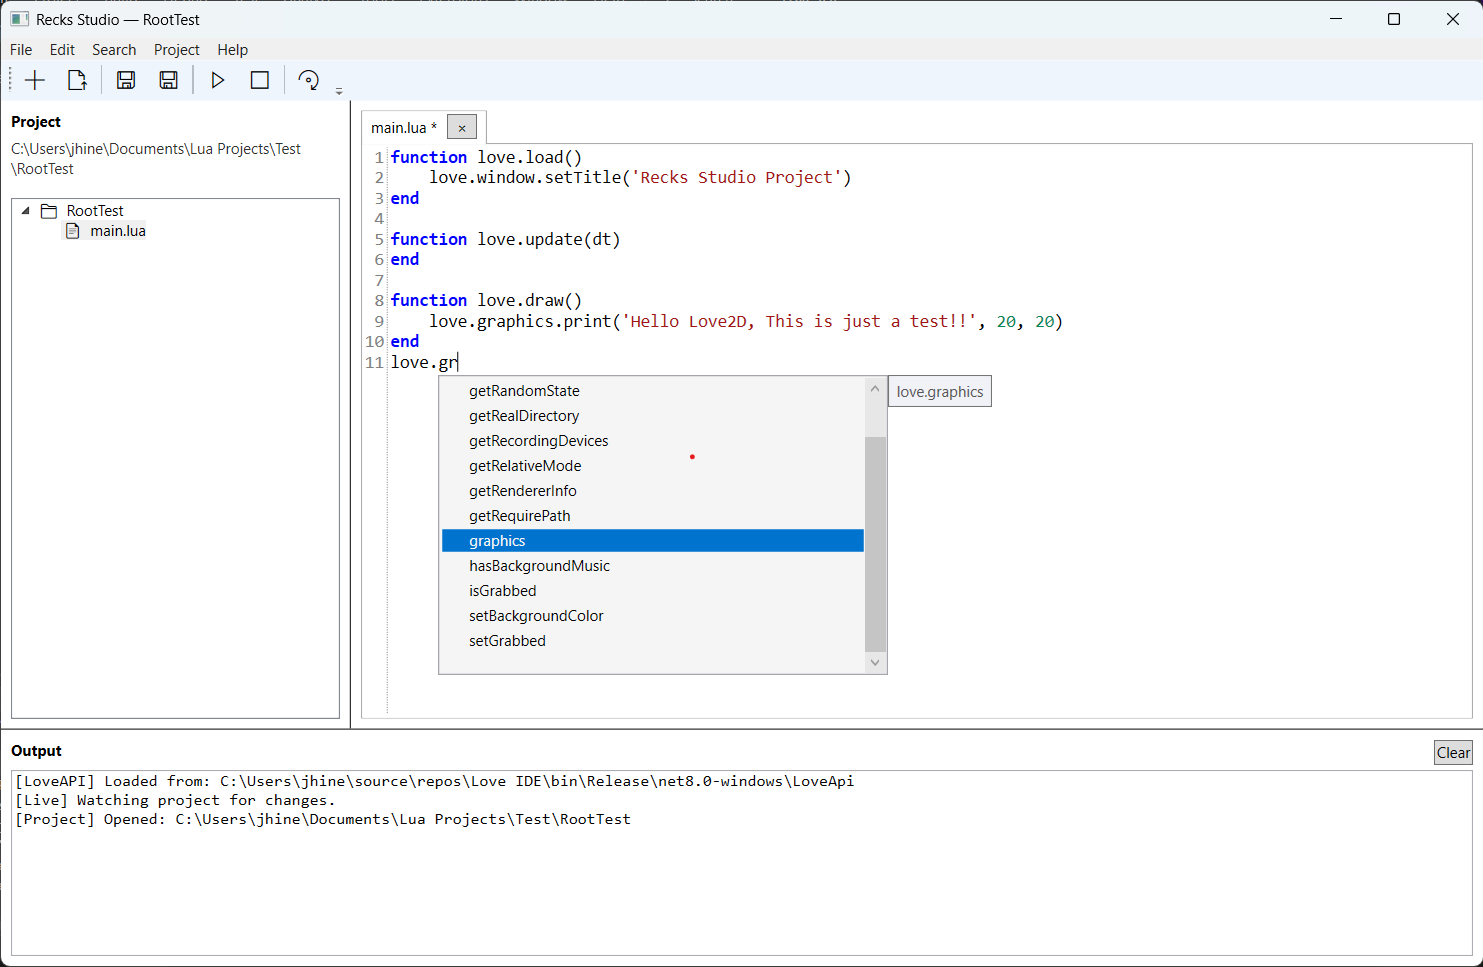The height and width of the screenshot is (967, 1483).
Task: Collapse the RootTest folder in project tree
Action: pyautogui.click(x=26, y=211)
